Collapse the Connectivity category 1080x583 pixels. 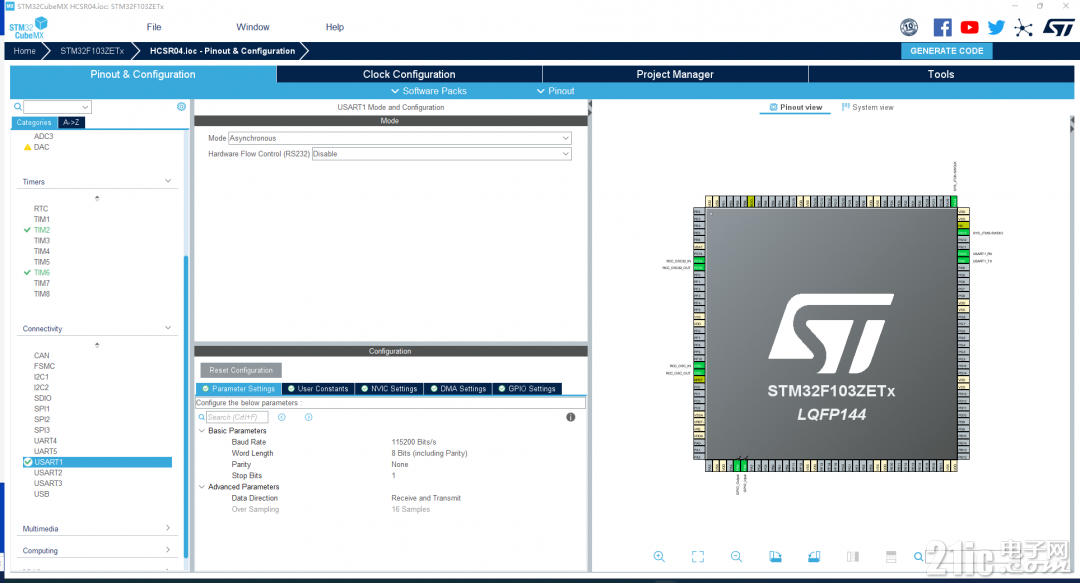(168, 328)
